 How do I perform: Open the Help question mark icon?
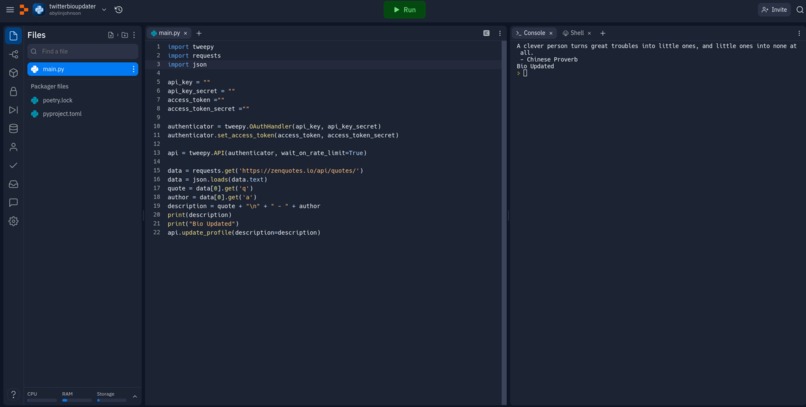tap(13, 395)
